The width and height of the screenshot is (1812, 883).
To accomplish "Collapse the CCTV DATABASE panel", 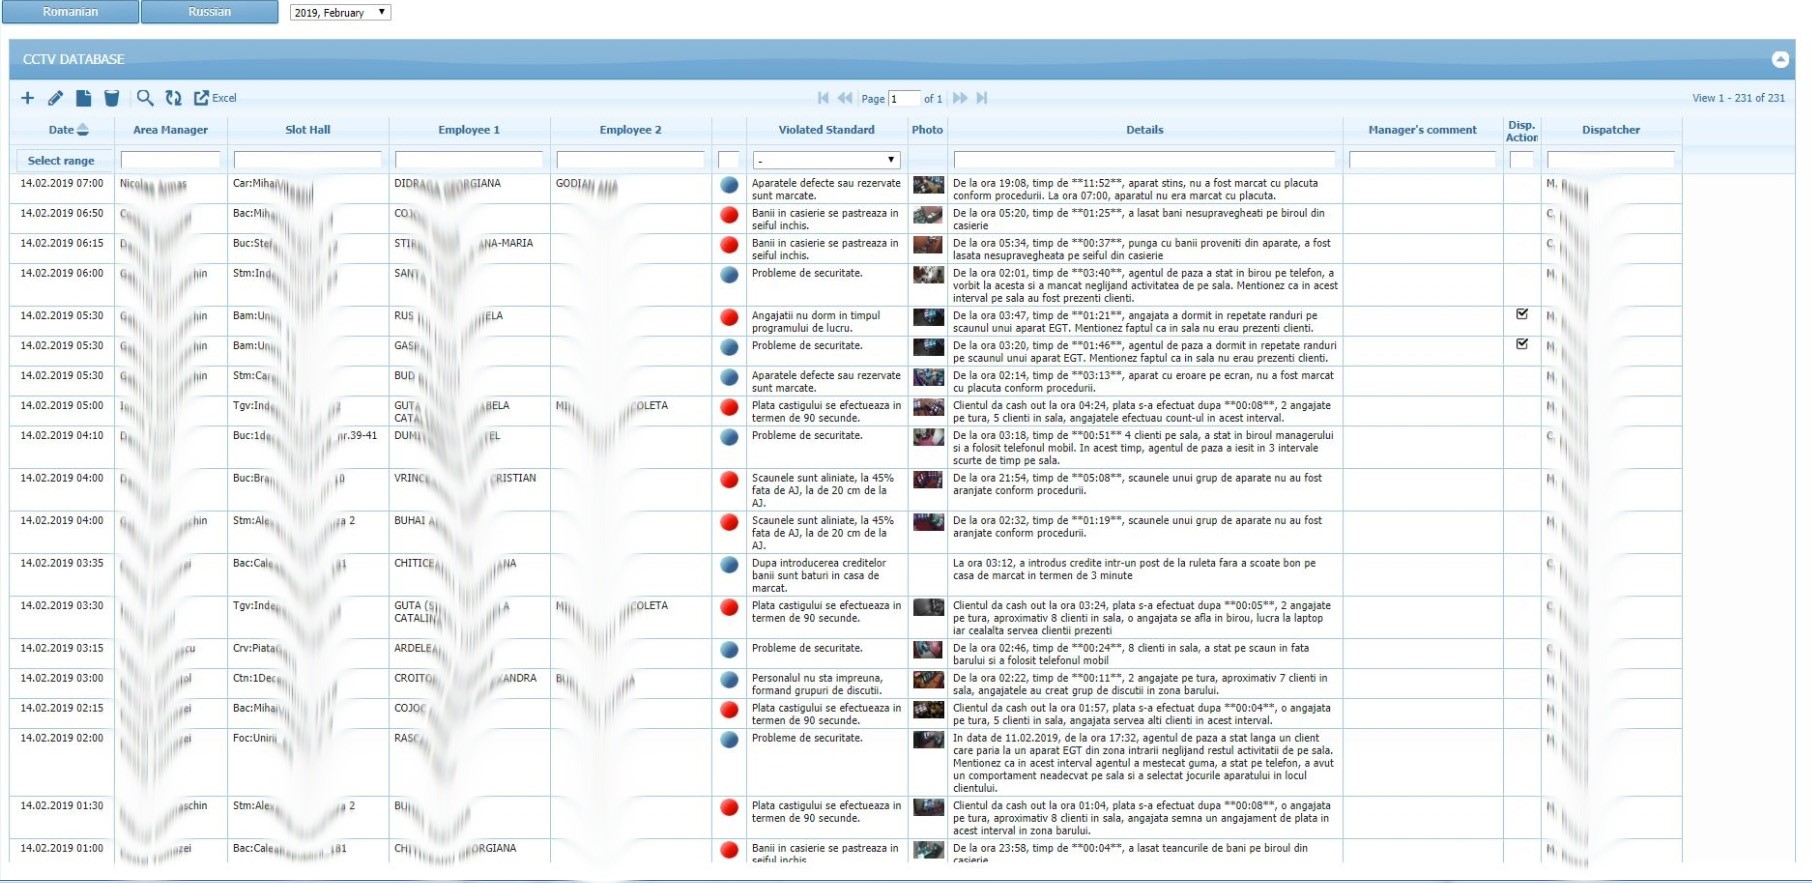I will [1780, 59].
